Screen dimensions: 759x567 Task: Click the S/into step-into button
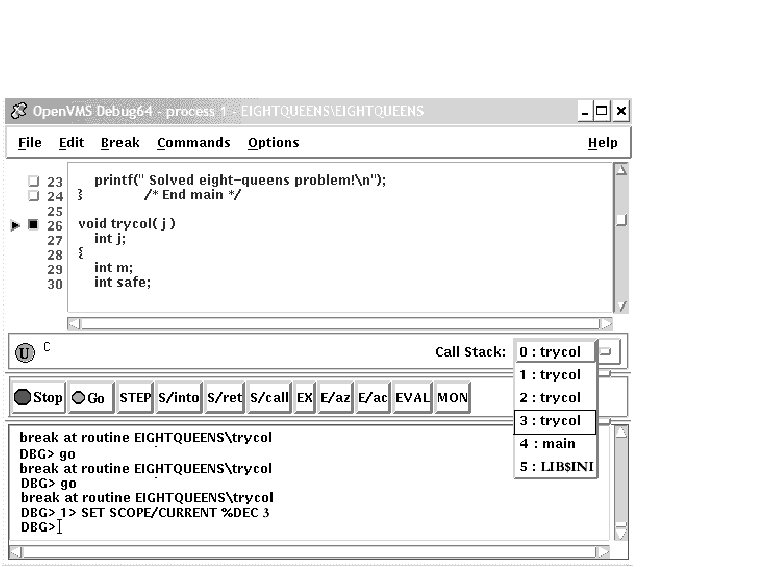(179, 398)
